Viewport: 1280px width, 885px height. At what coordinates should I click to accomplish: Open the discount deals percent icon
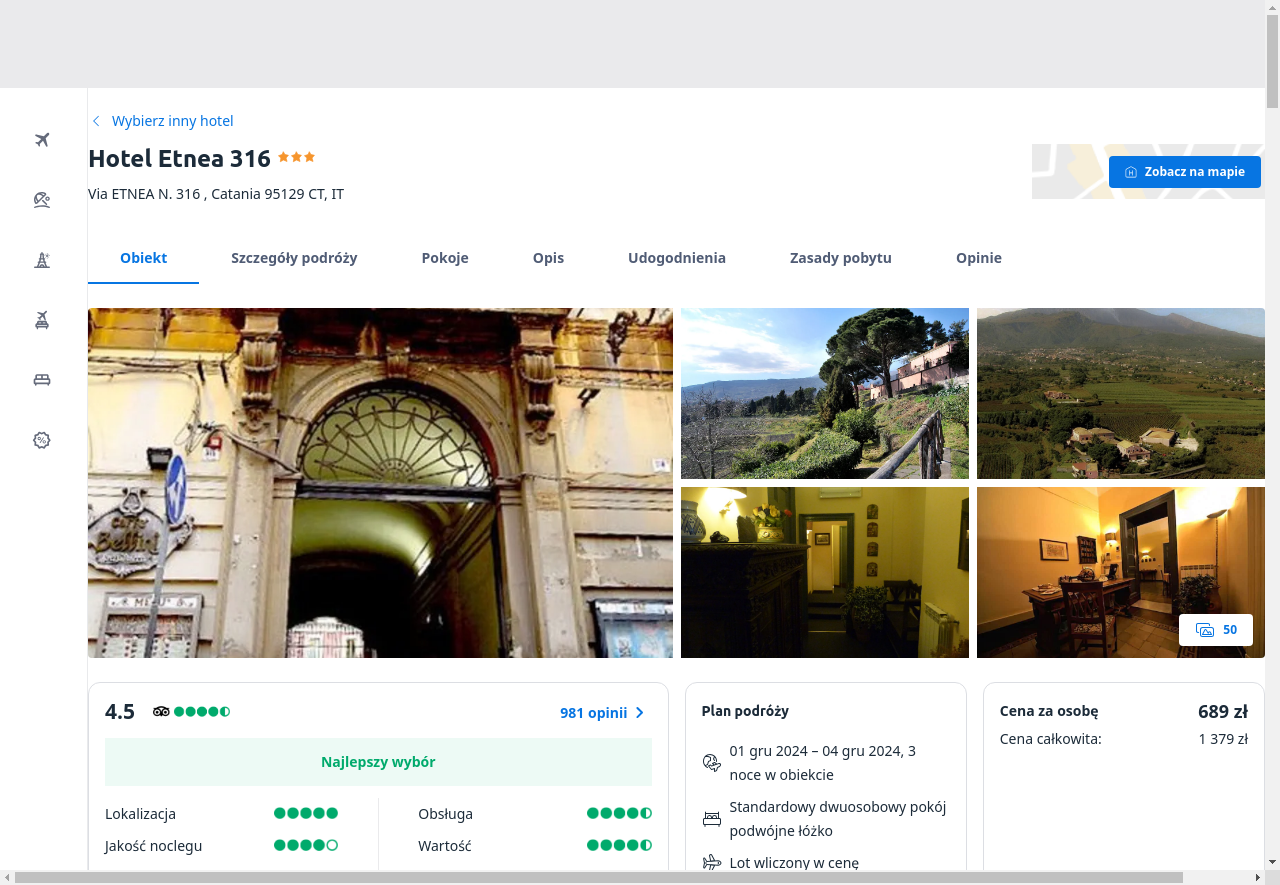coord(42,440)
